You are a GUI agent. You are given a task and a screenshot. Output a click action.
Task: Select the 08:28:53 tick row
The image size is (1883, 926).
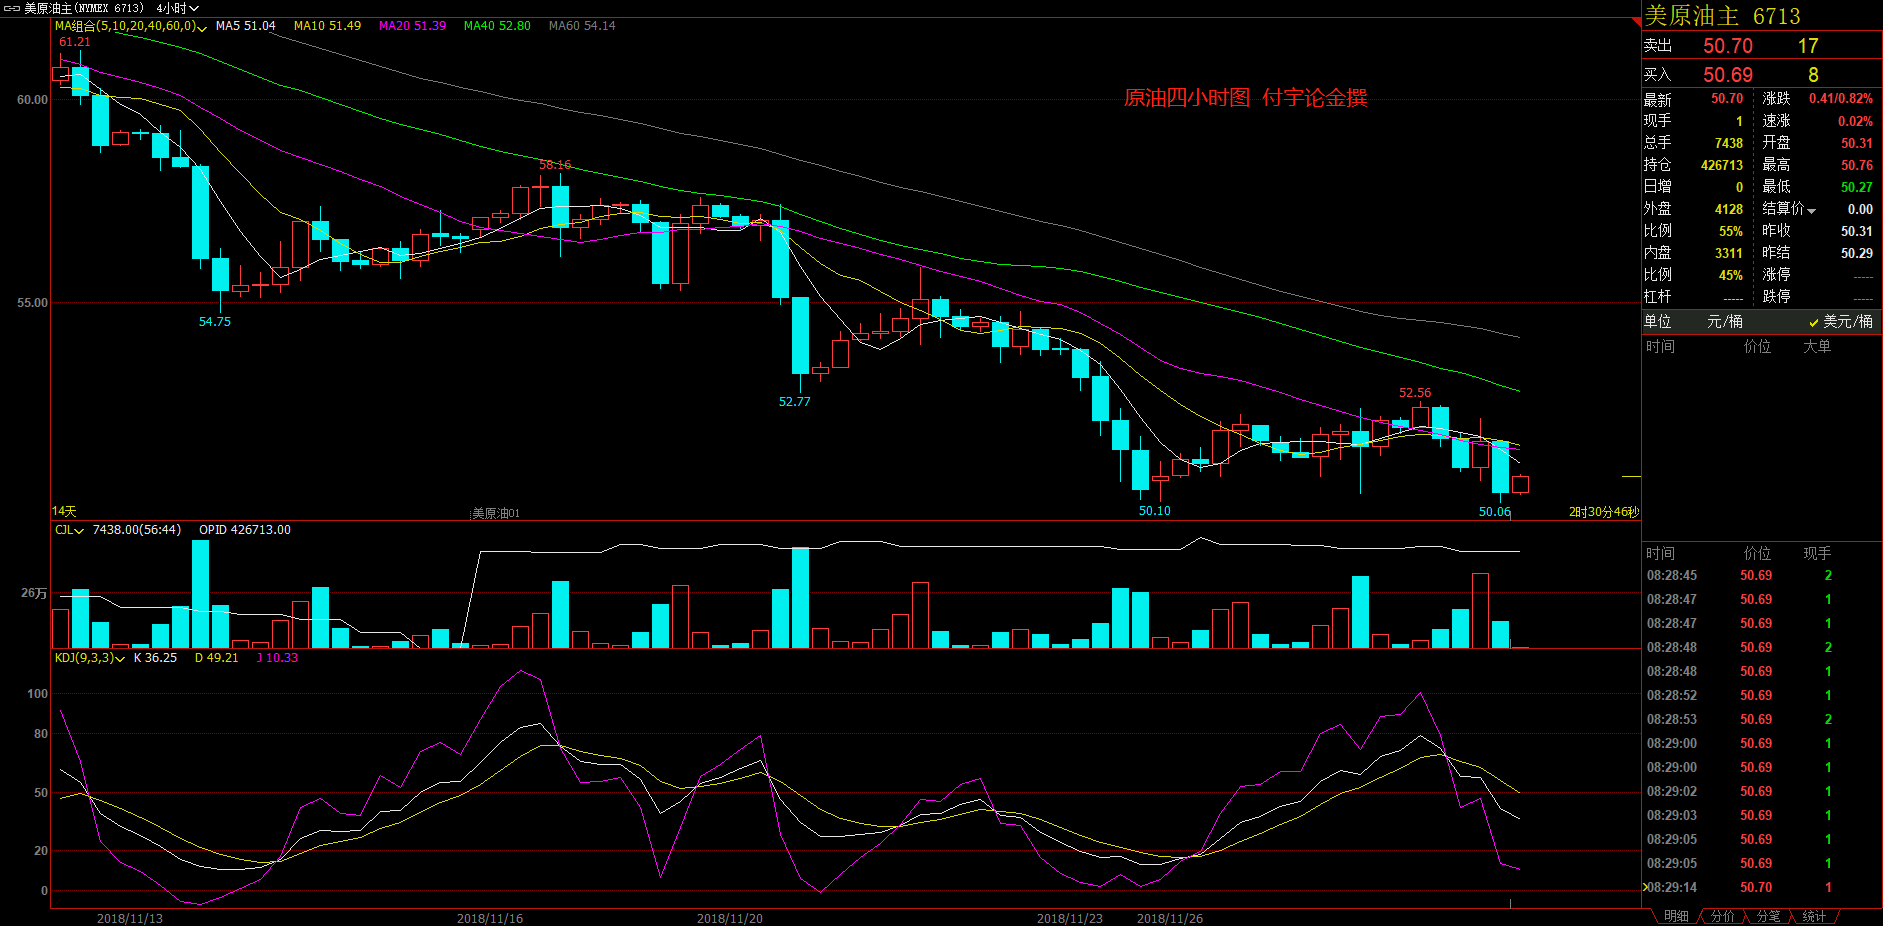coord(1761,719)
